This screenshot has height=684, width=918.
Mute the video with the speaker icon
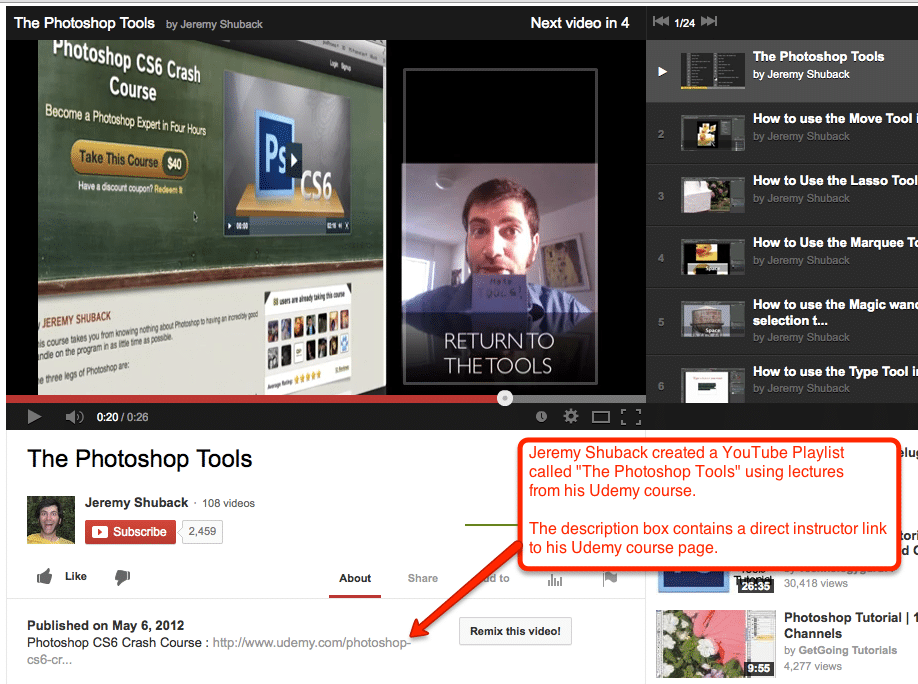[x=74, y=417]
